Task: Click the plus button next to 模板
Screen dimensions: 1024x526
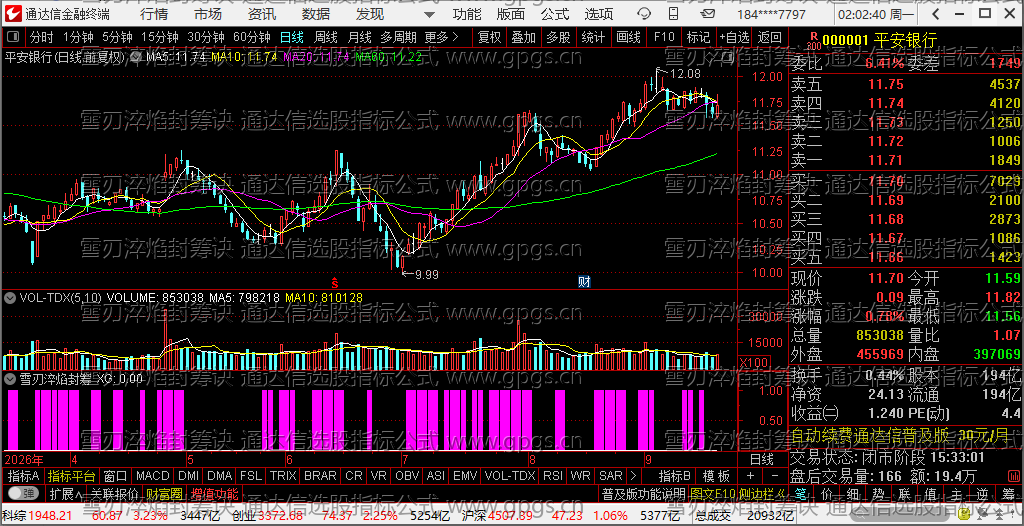Action: tap(750, 476)
